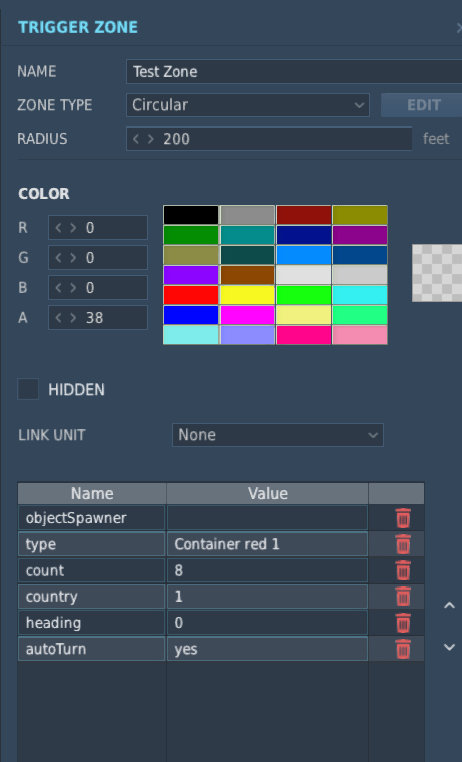This screenshot has width=462, height=762.
Task: Decrease R value with left arrow
Action: [x=59, y=228]
